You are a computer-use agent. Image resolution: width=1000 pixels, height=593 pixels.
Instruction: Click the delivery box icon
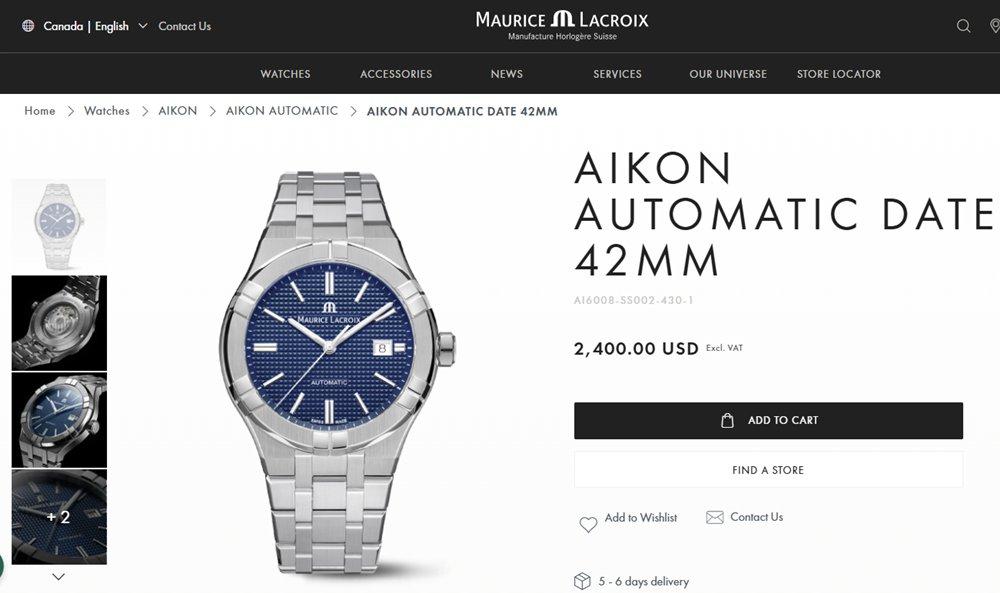582,581
